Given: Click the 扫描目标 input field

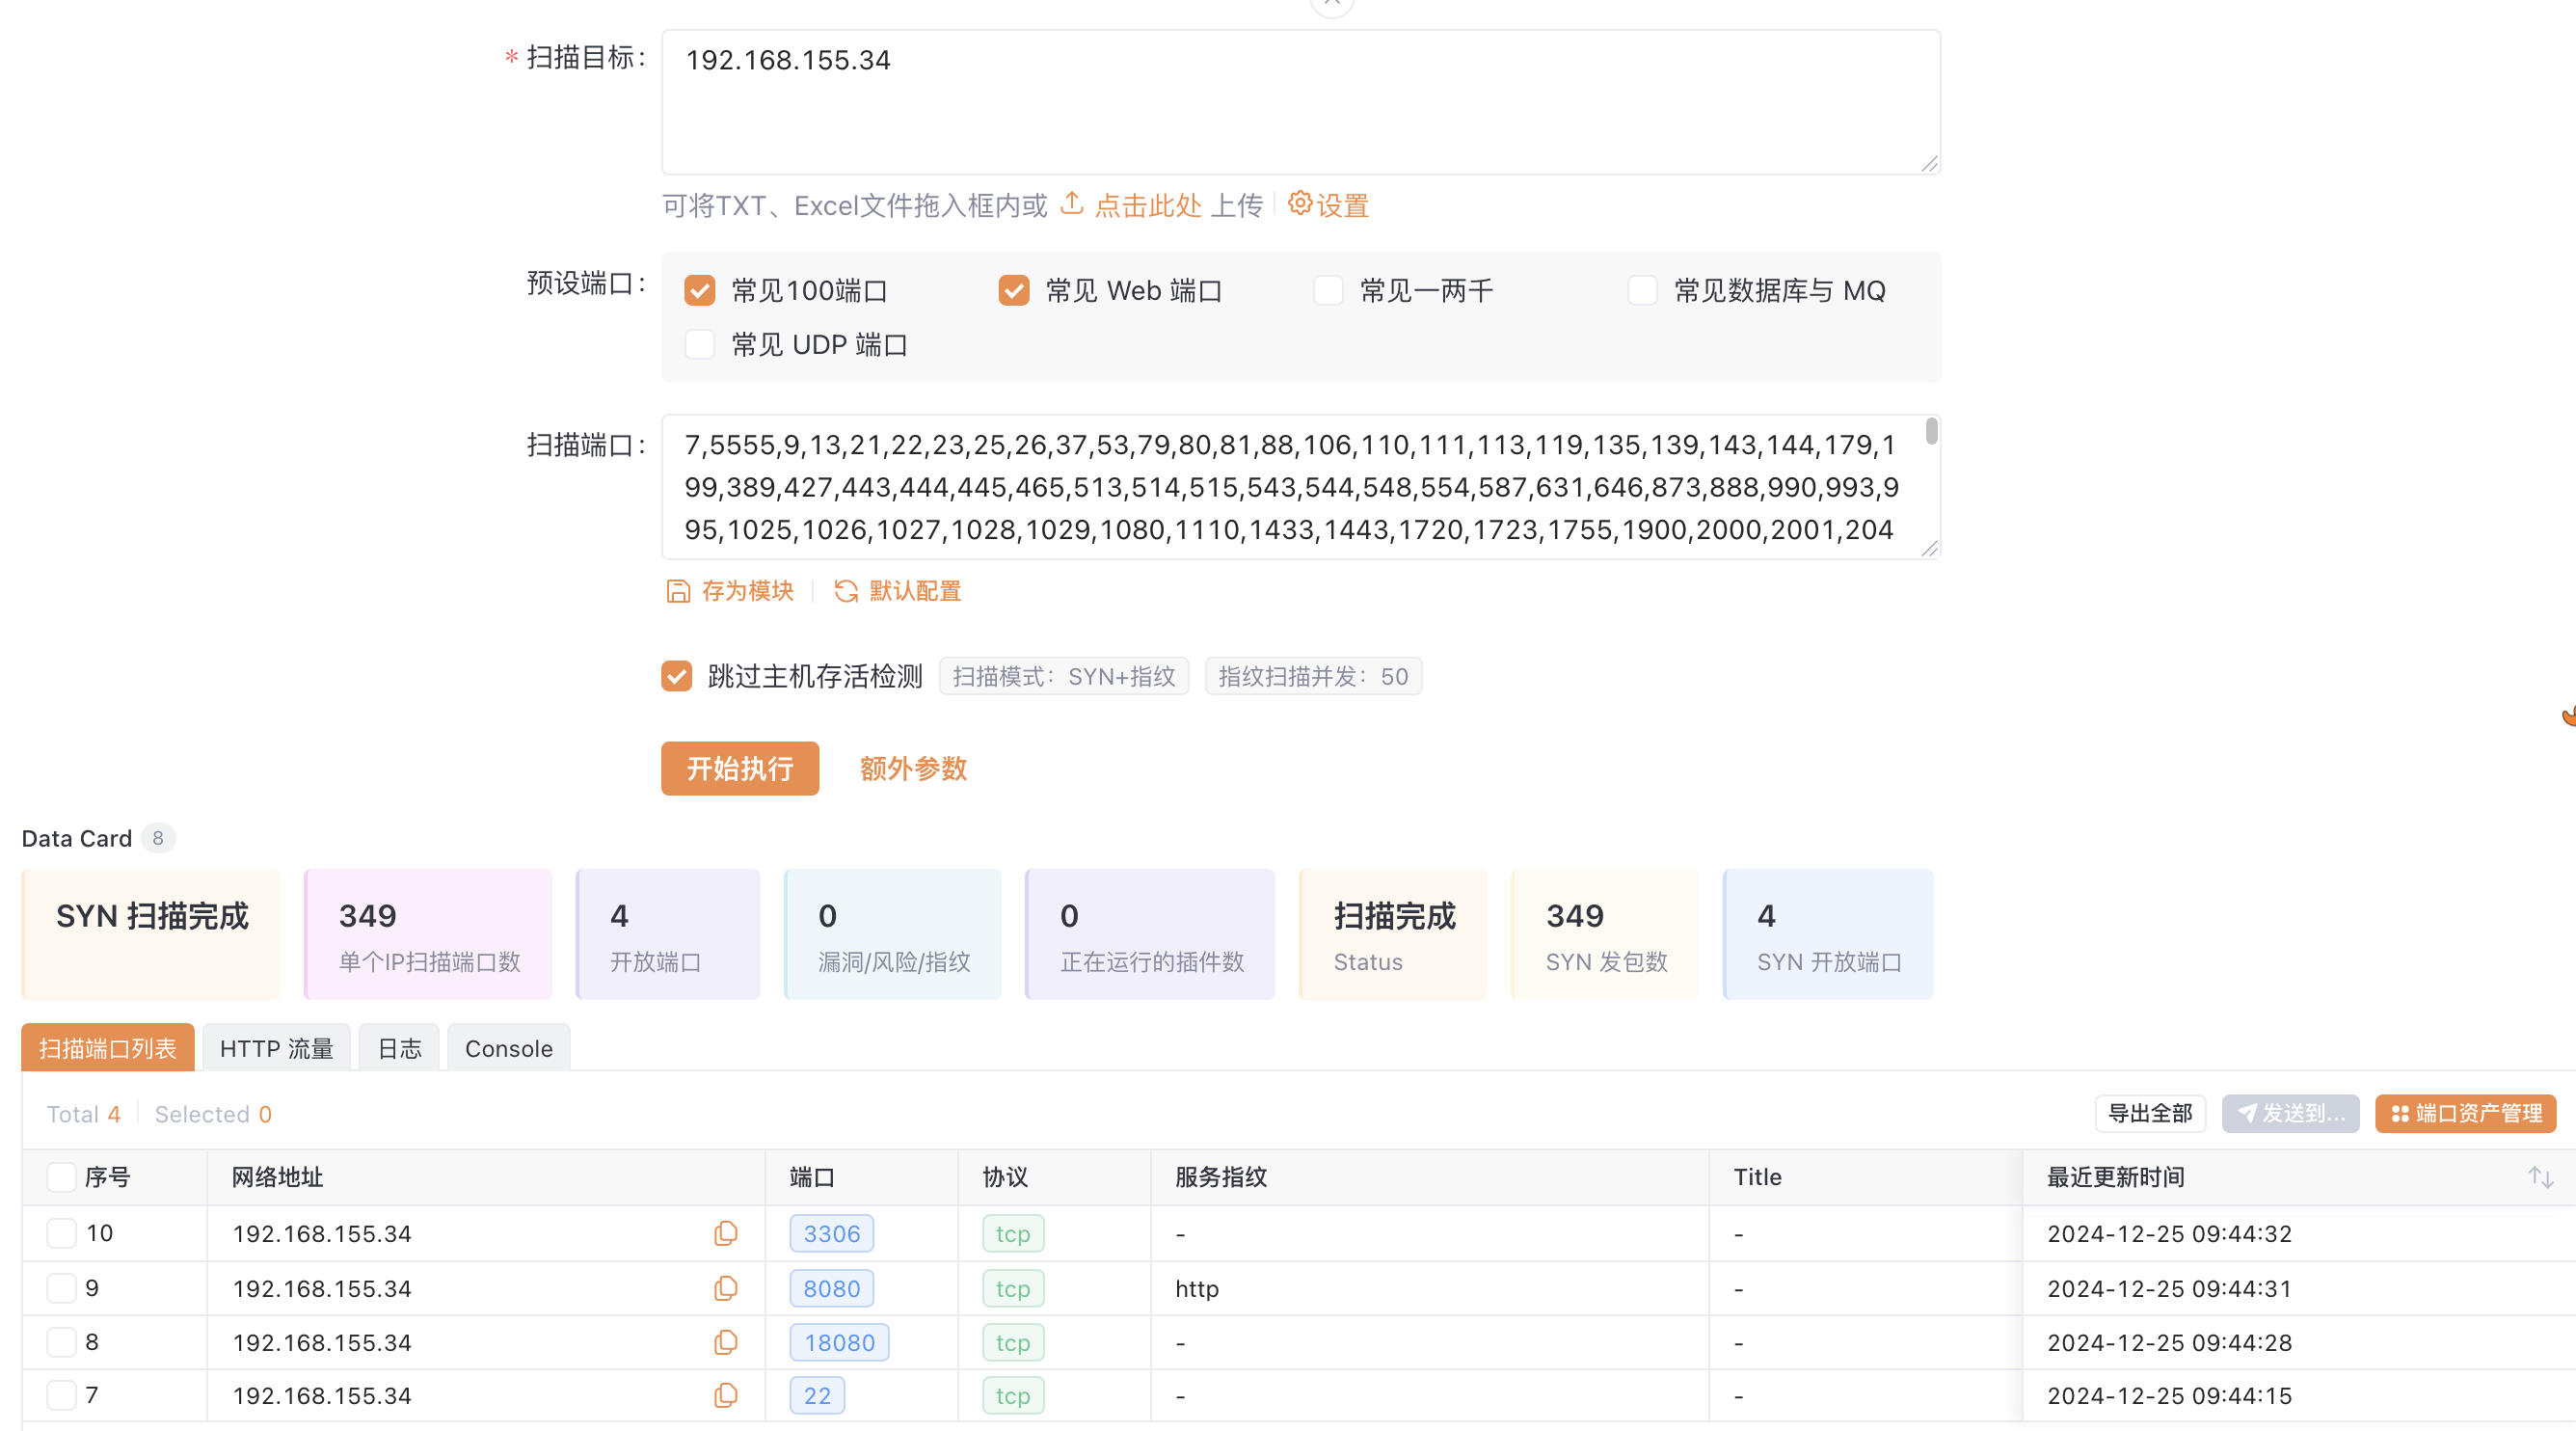Looking at the screenshot, I should (1300, 102).
